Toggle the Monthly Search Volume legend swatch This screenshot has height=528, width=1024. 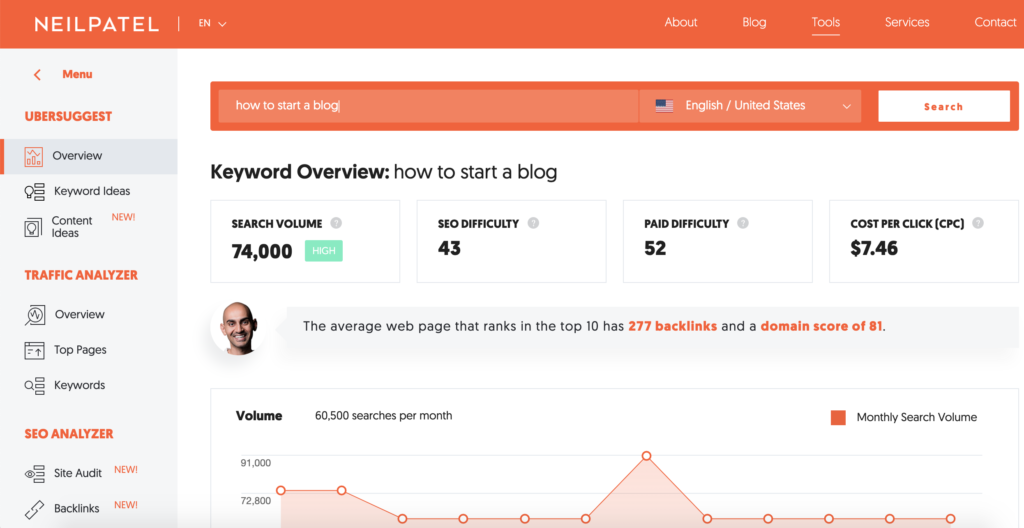[x=838, y=418]
